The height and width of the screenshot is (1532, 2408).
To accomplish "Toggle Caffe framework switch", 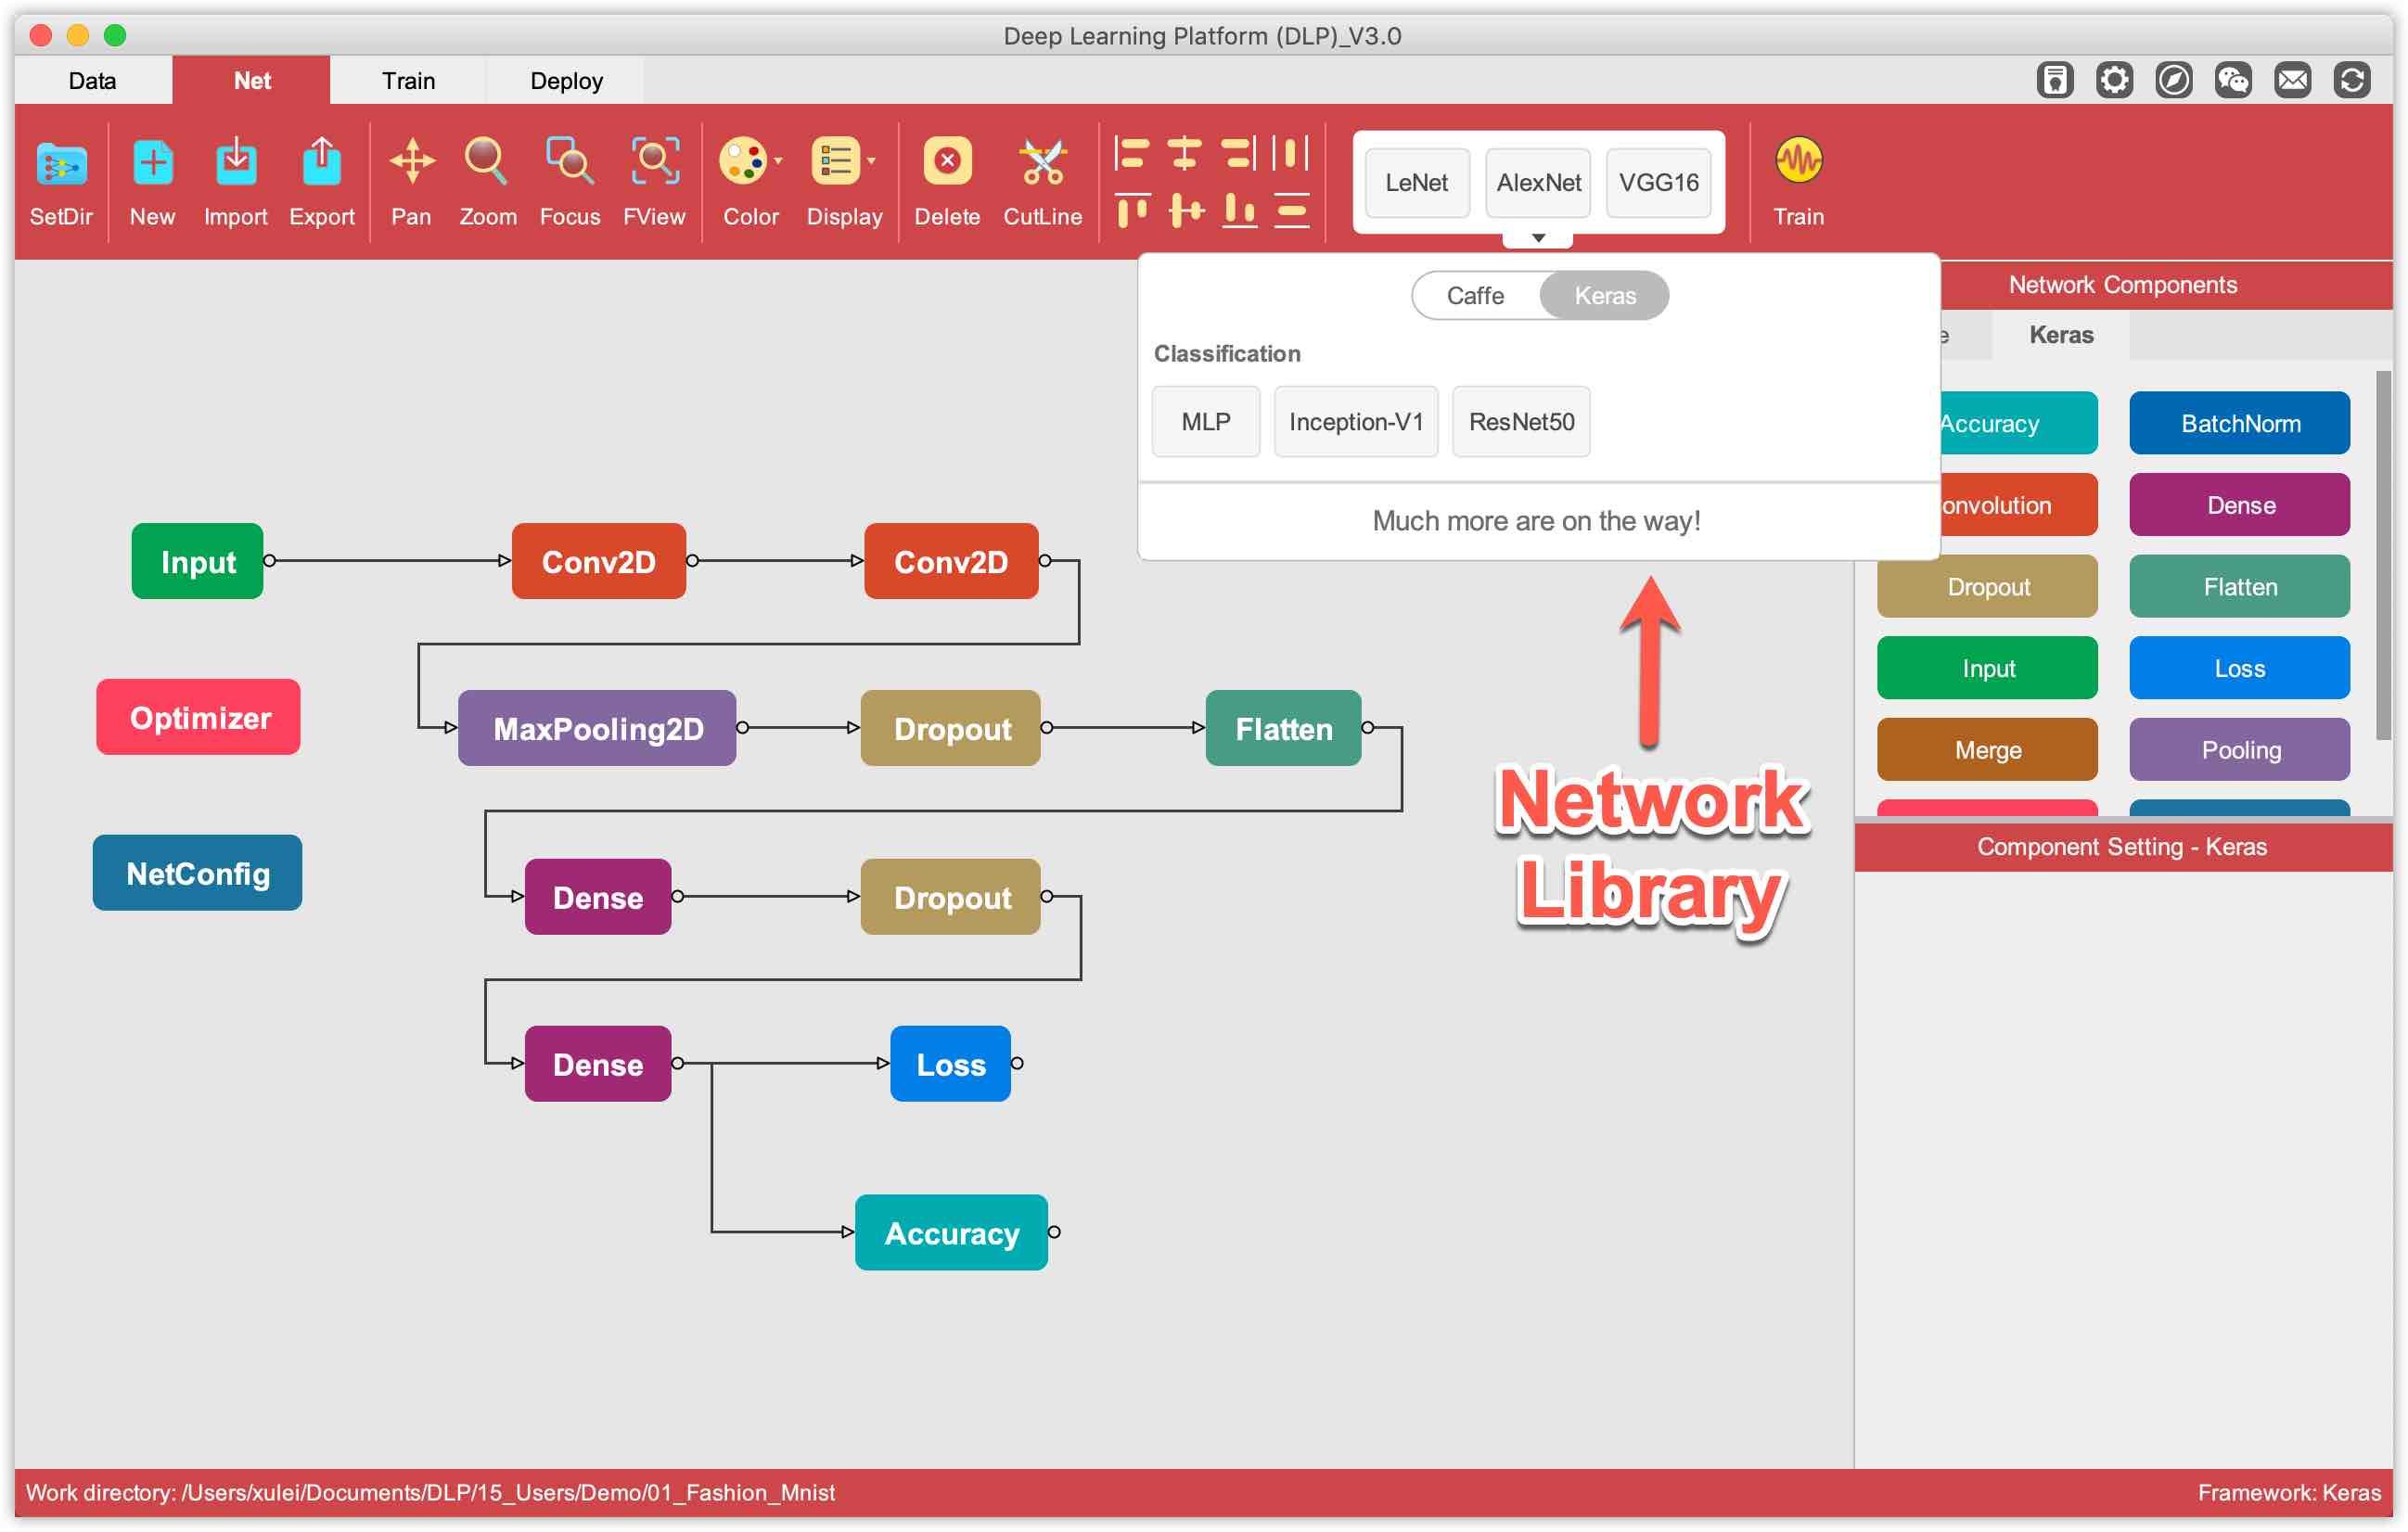I will 1472,295.
